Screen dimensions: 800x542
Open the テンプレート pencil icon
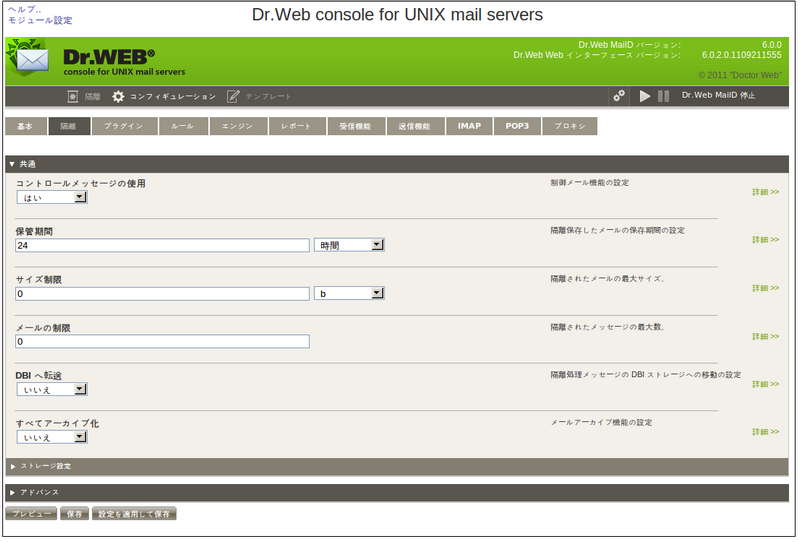[233, 96]
